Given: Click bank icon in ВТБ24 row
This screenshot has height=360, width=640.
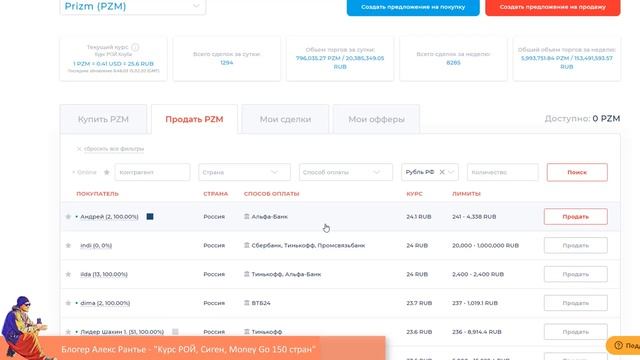Looking at the screenshot, I should (x=247, y=303).
